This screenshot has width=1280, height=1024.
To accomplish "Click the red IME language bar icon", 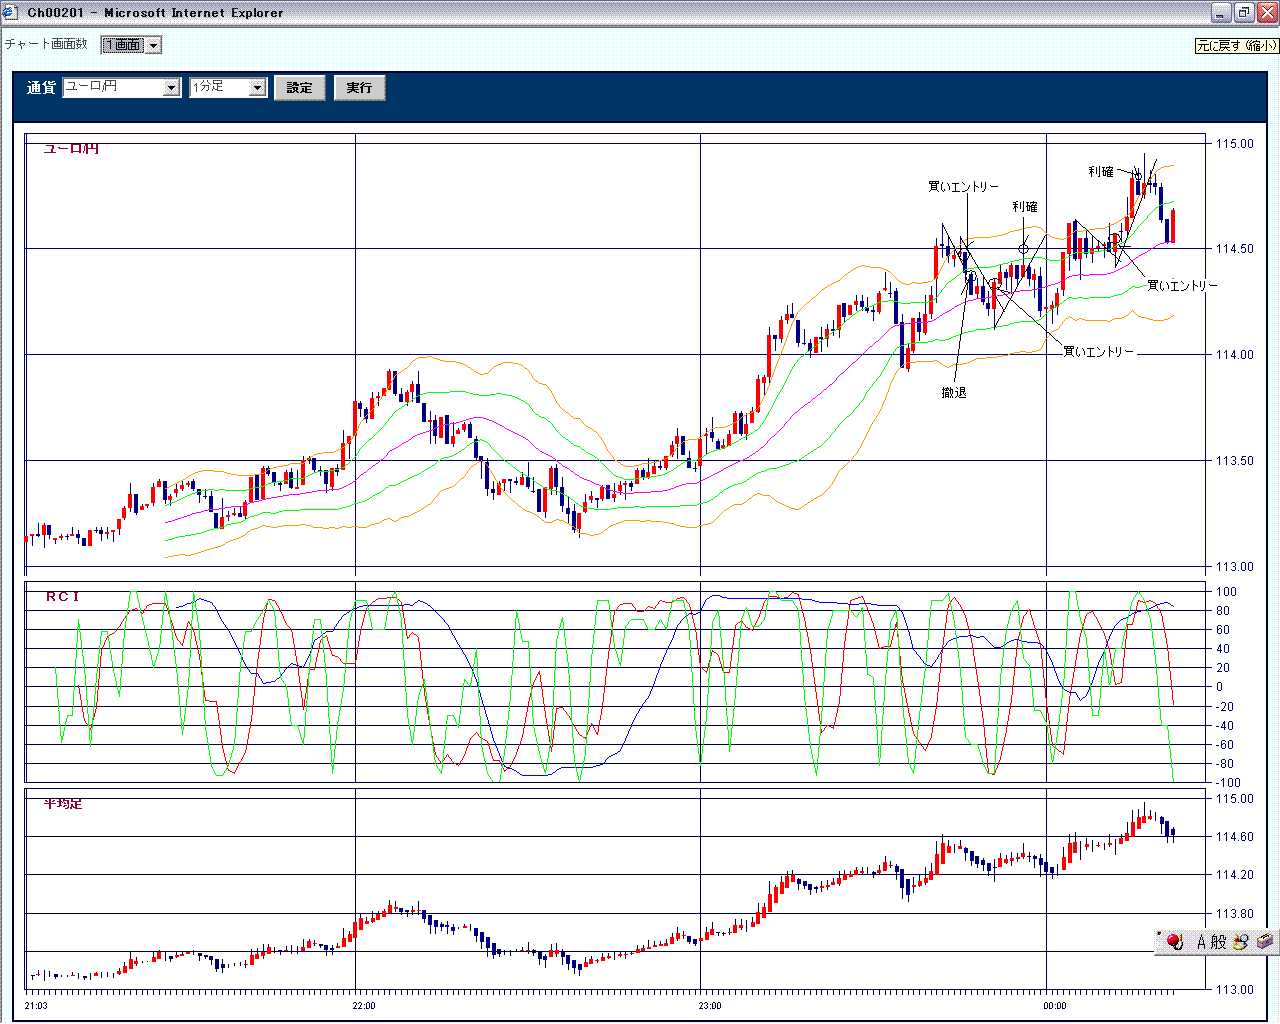I will point(1175,941).
